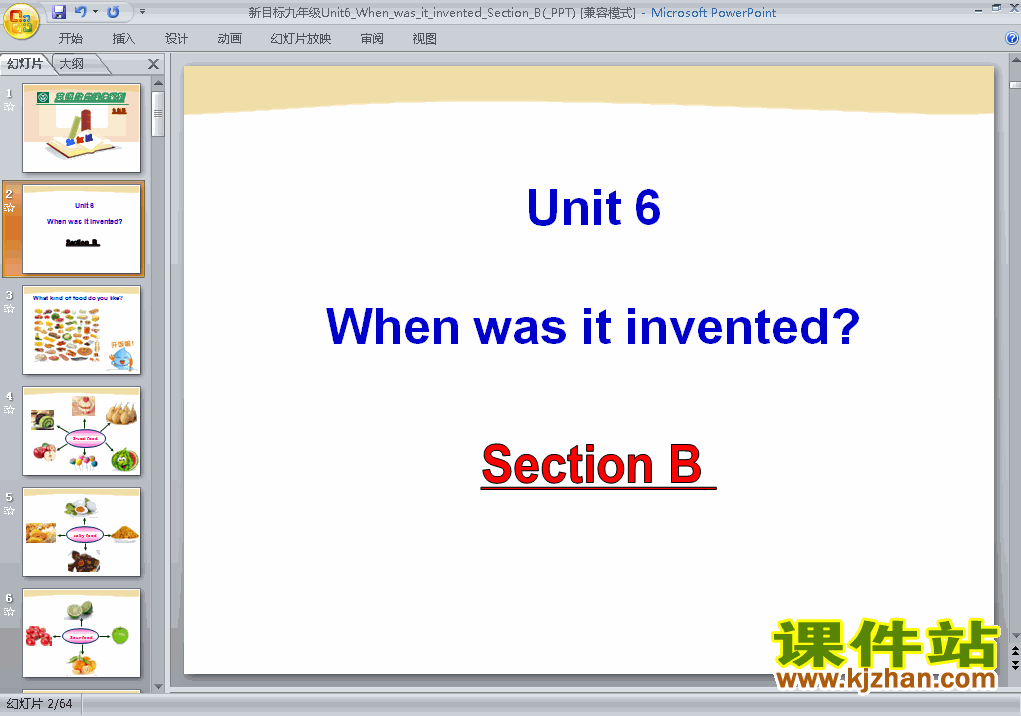The height and width of the screenshot is (716, 1021).
Task: Open the 视图 ribbon tab
Action: tap(425, 39)
